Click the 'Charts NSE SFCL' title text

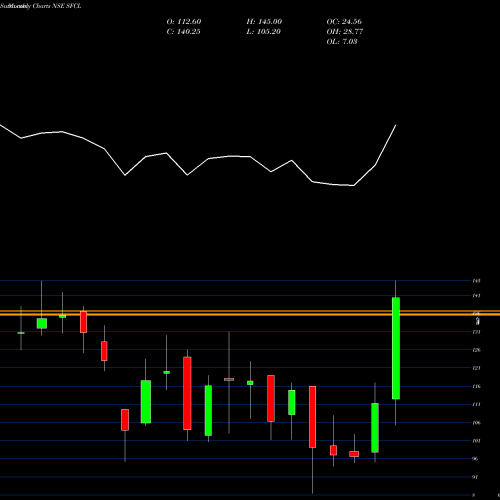click(57, 6)
